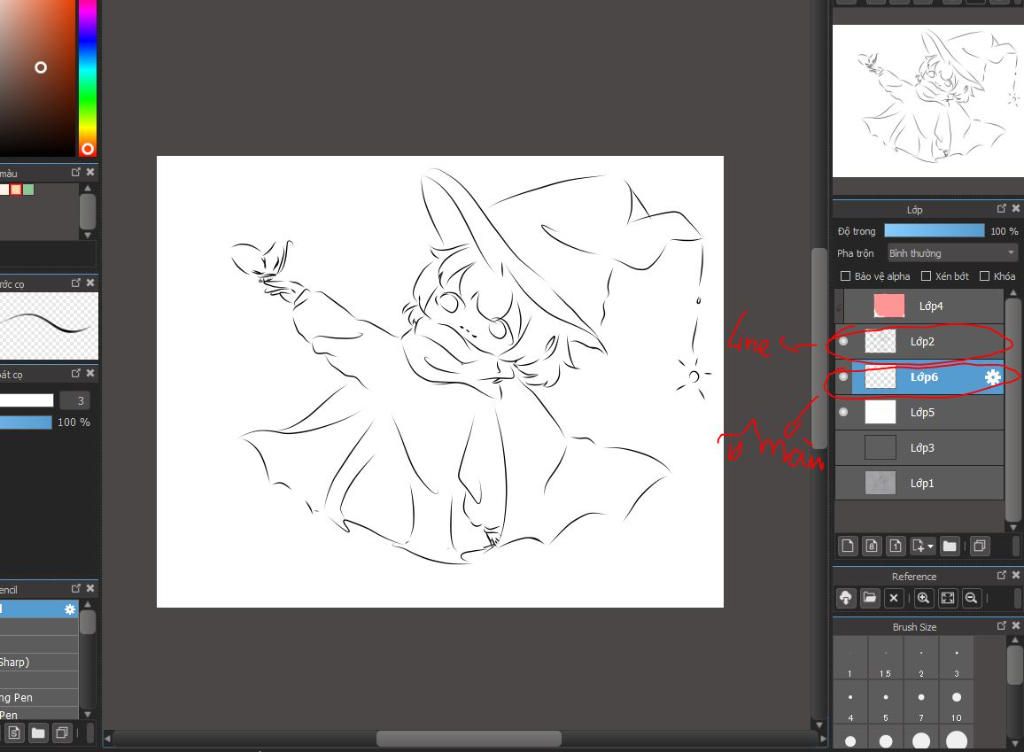Fit reference image to panel

[948, 598]
